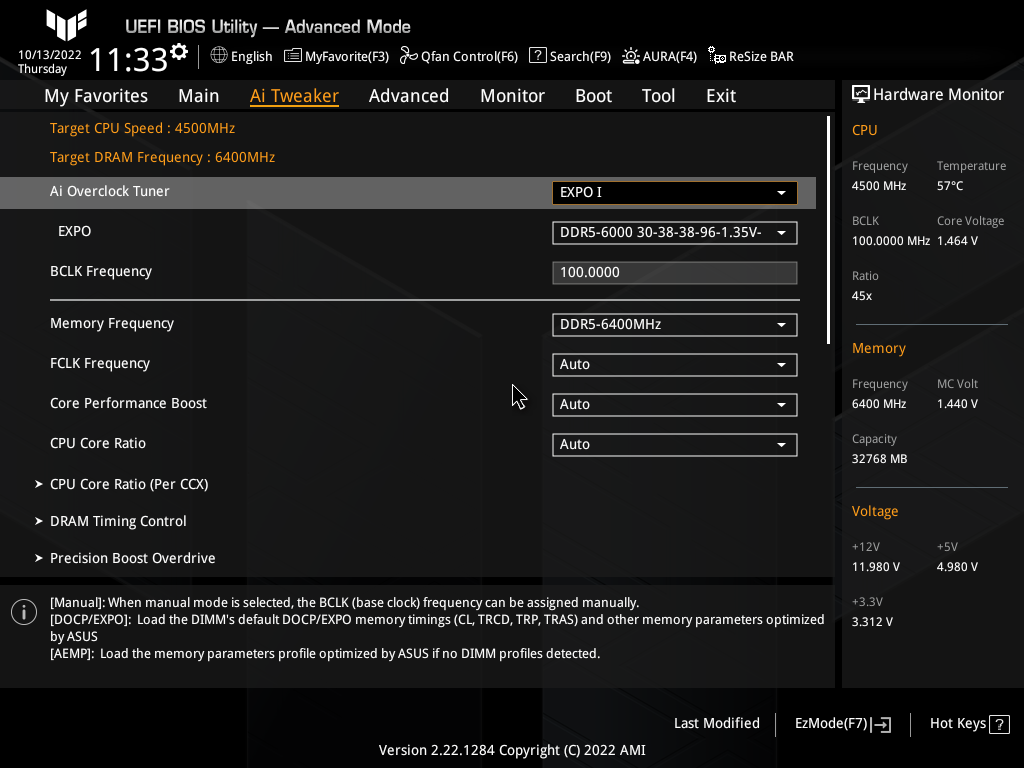Click the Ratio 45x value
Image resolution: width=1024 pixels, height=768 pixels.
pyautogui.click(x=862, y=296)
